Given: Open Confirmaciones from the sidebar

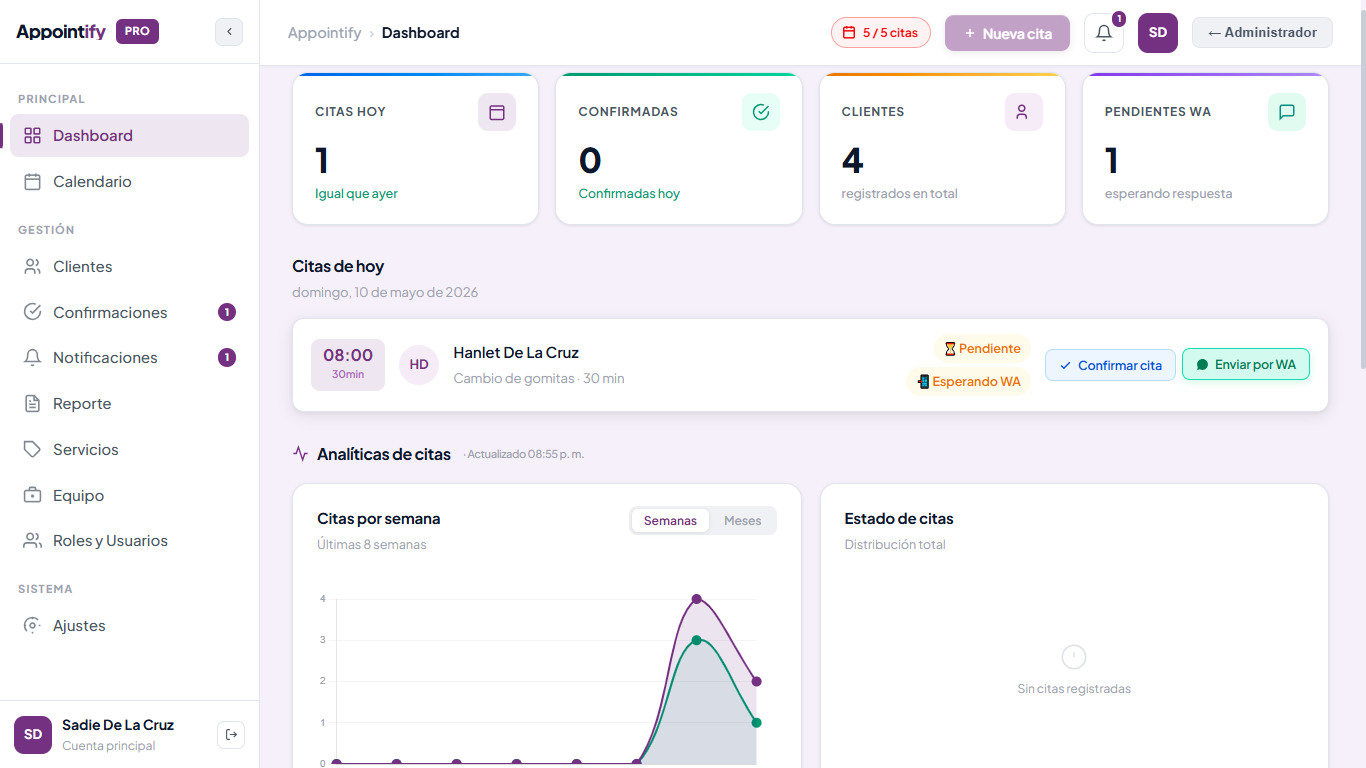Looking at the screenshot, I should [x=129, y=312].
